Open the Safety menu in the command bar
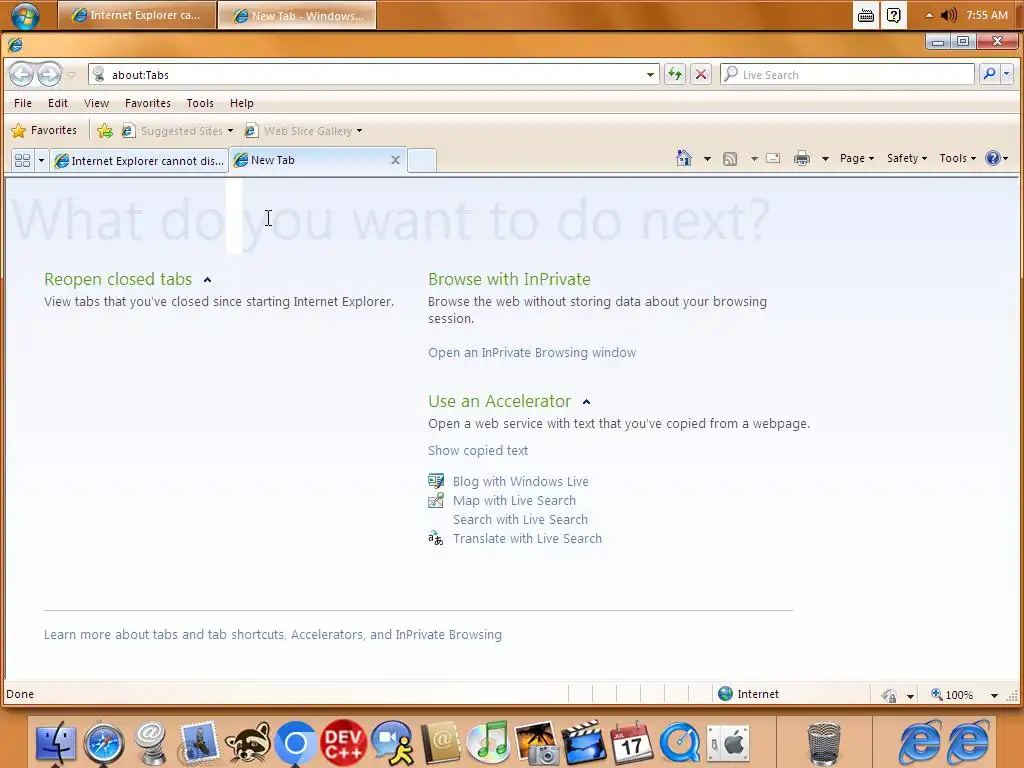Viewport: 1024px width, 768px height. [x=907, y=158]
